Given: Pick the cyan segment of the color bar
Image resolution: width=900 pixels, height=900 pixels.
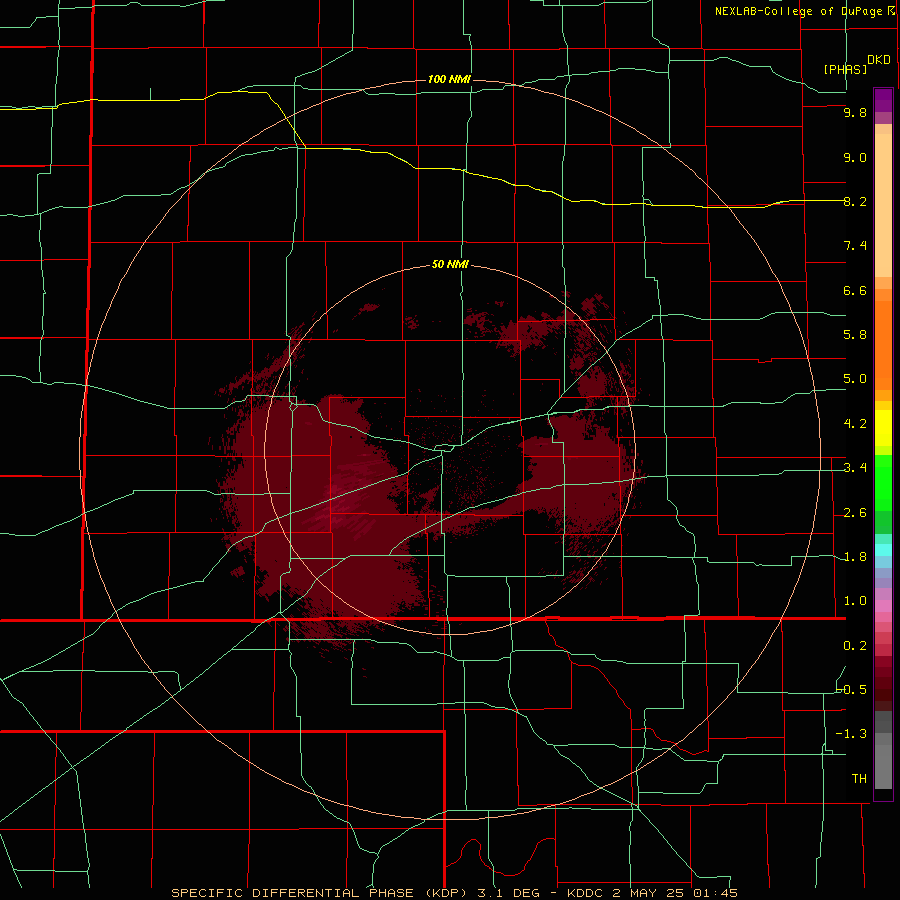Looking at the screenshot, I should 883,550.
